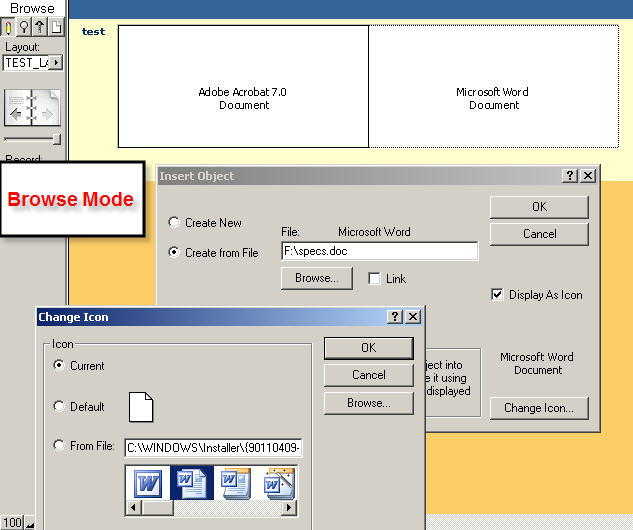This screenshot has width=633, height=530.
Task: Switch to Preview mode with page icon
Action: tap(56, 27)
